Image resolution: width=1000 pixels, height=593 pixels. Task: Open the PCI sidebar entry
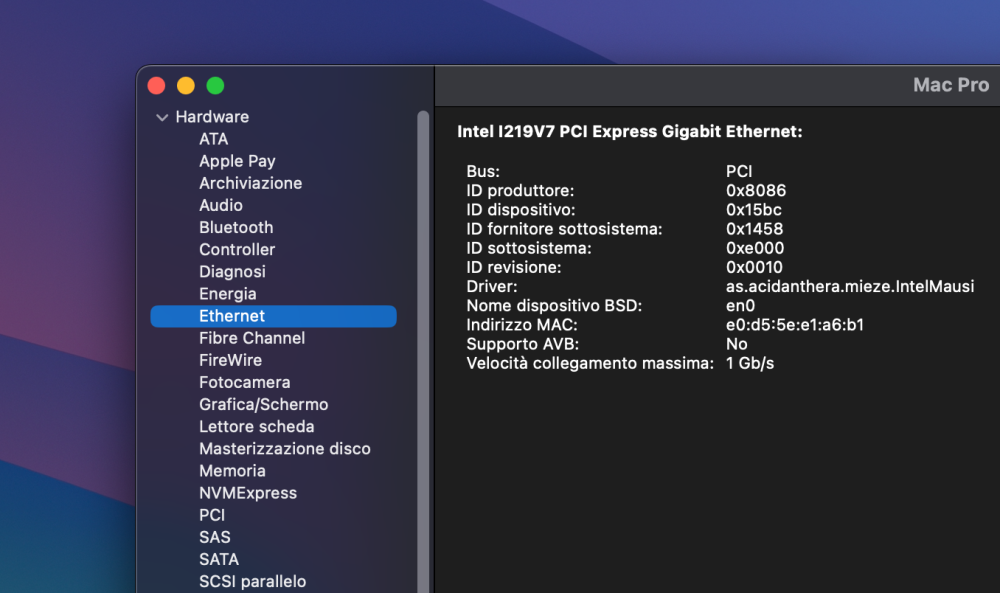(x=212, y=515)
